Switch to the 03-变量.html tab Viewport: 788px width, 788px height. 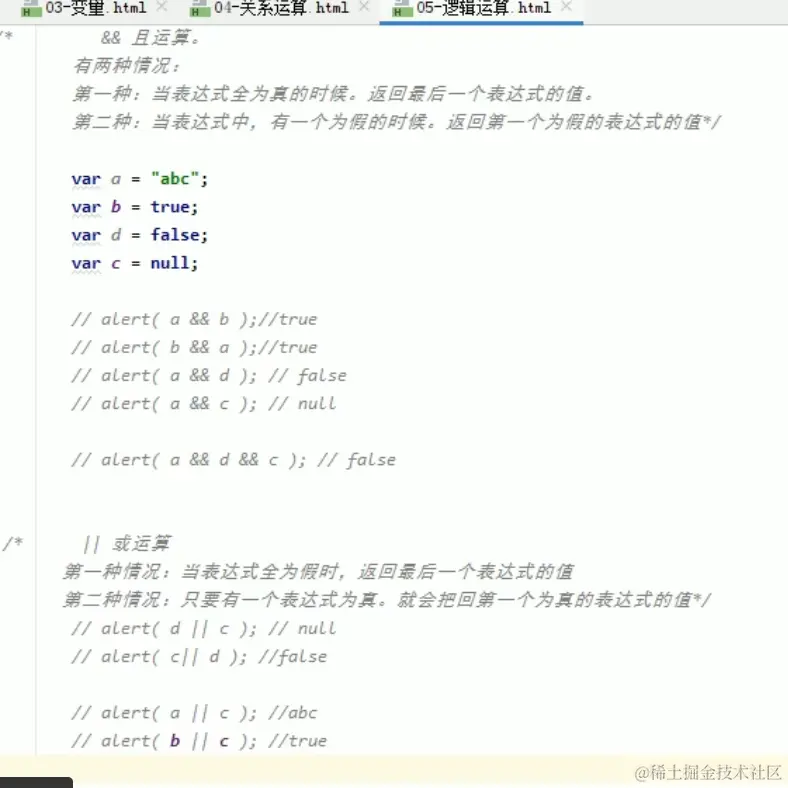(x=95, y=8)
